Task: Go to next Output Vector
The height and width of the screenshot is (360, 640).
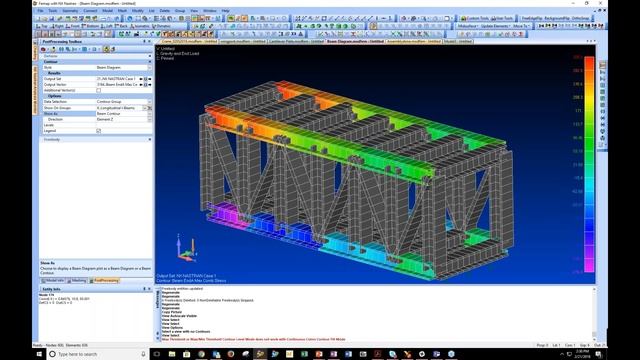Action: [x=149, y=84]
